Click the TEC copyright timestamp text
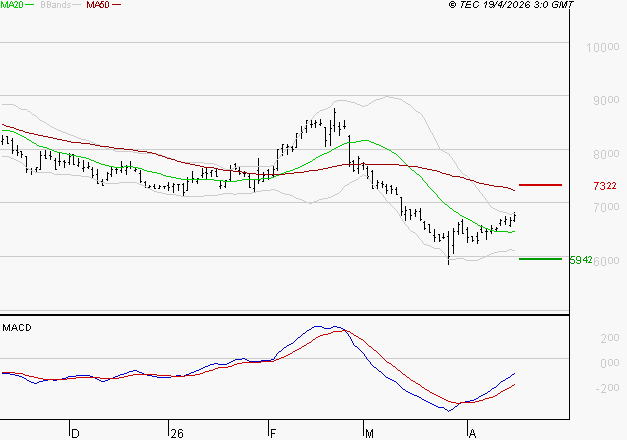Image resolution: width=627 pixels, height=440 pixels. (x=511, y=5)
